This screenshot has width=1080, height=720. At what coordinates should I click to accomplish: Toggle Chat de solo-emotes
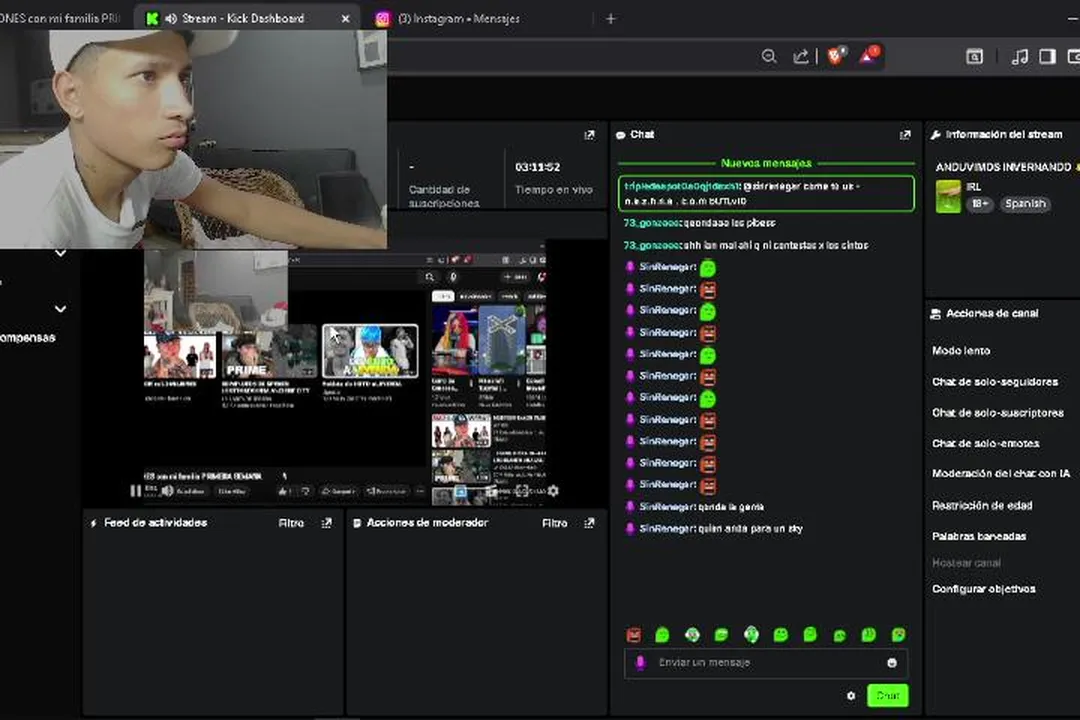click(x=986, y=444)
